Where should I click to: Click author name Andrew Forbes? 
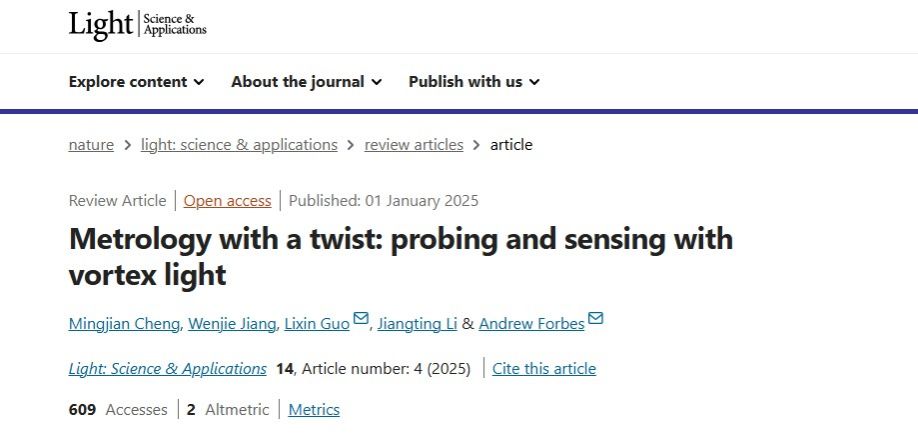531,324
